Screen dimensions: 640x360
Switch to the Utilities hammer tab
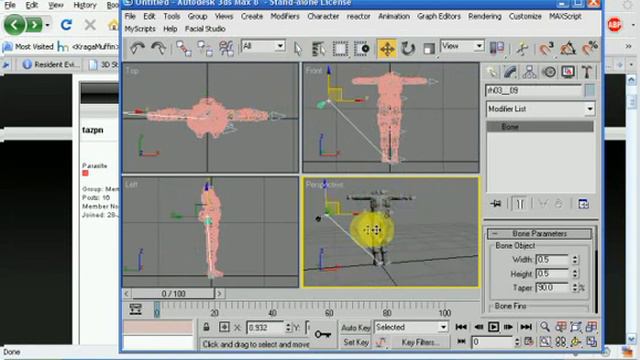[x=587, y=72]
